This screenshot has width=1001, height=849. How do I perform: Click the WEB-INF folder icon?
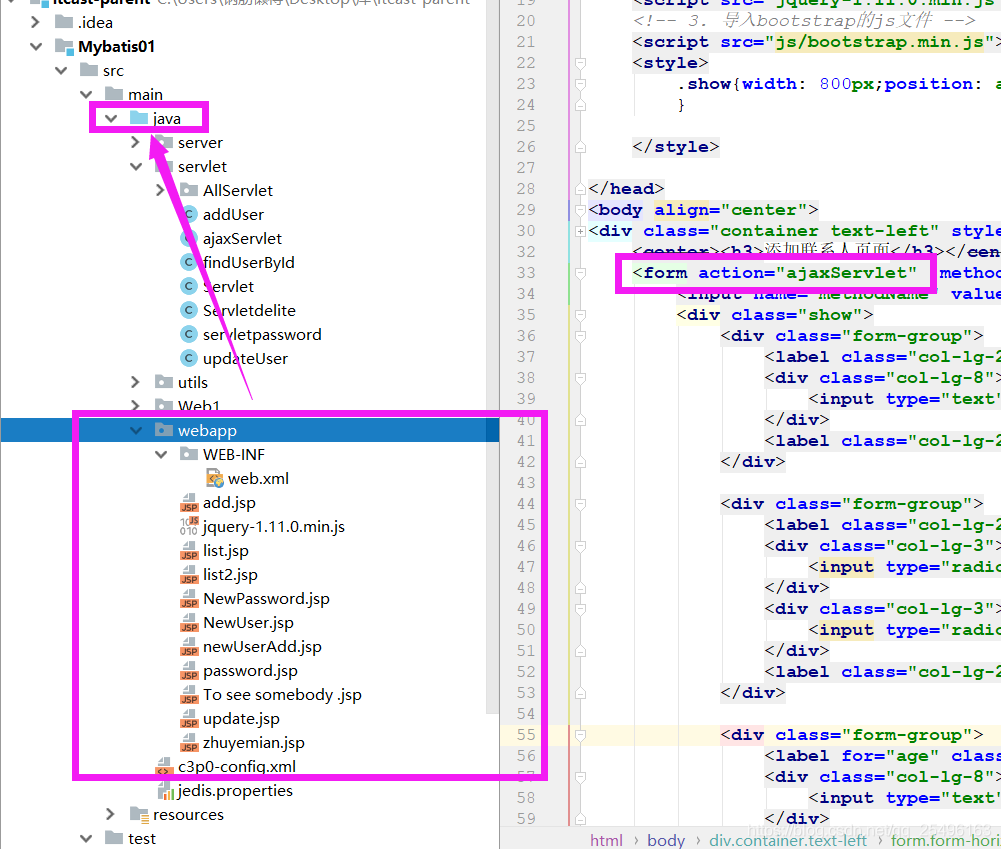189,454
